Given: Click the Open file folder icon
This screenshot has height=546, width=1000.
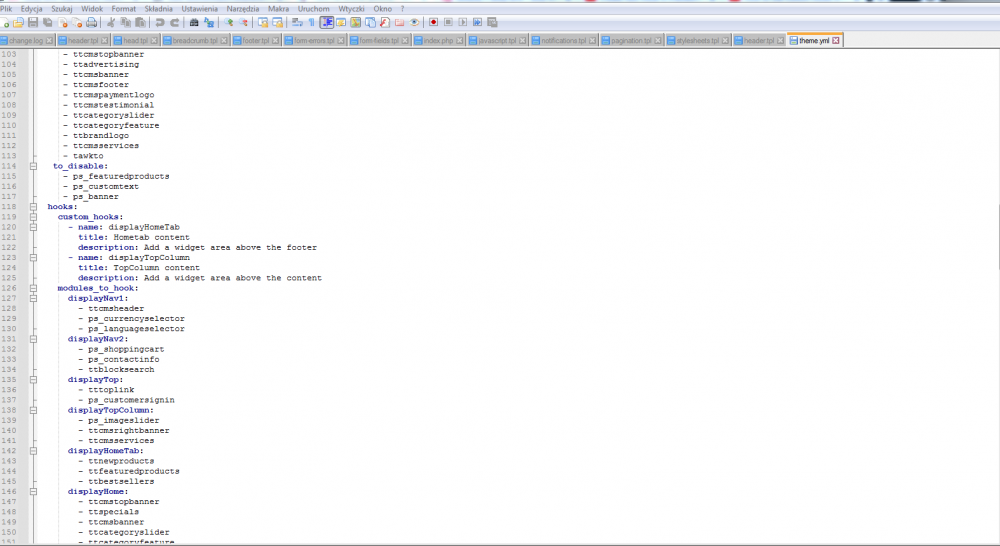Looking at the screenshot, I should [x=18, y=22].
